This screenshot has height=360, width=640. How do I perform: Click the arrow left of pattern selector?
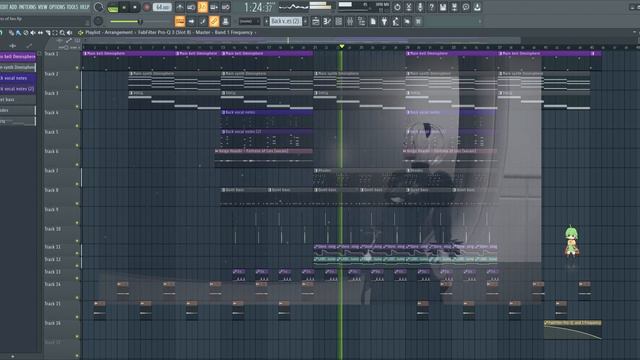pos(266,21)
